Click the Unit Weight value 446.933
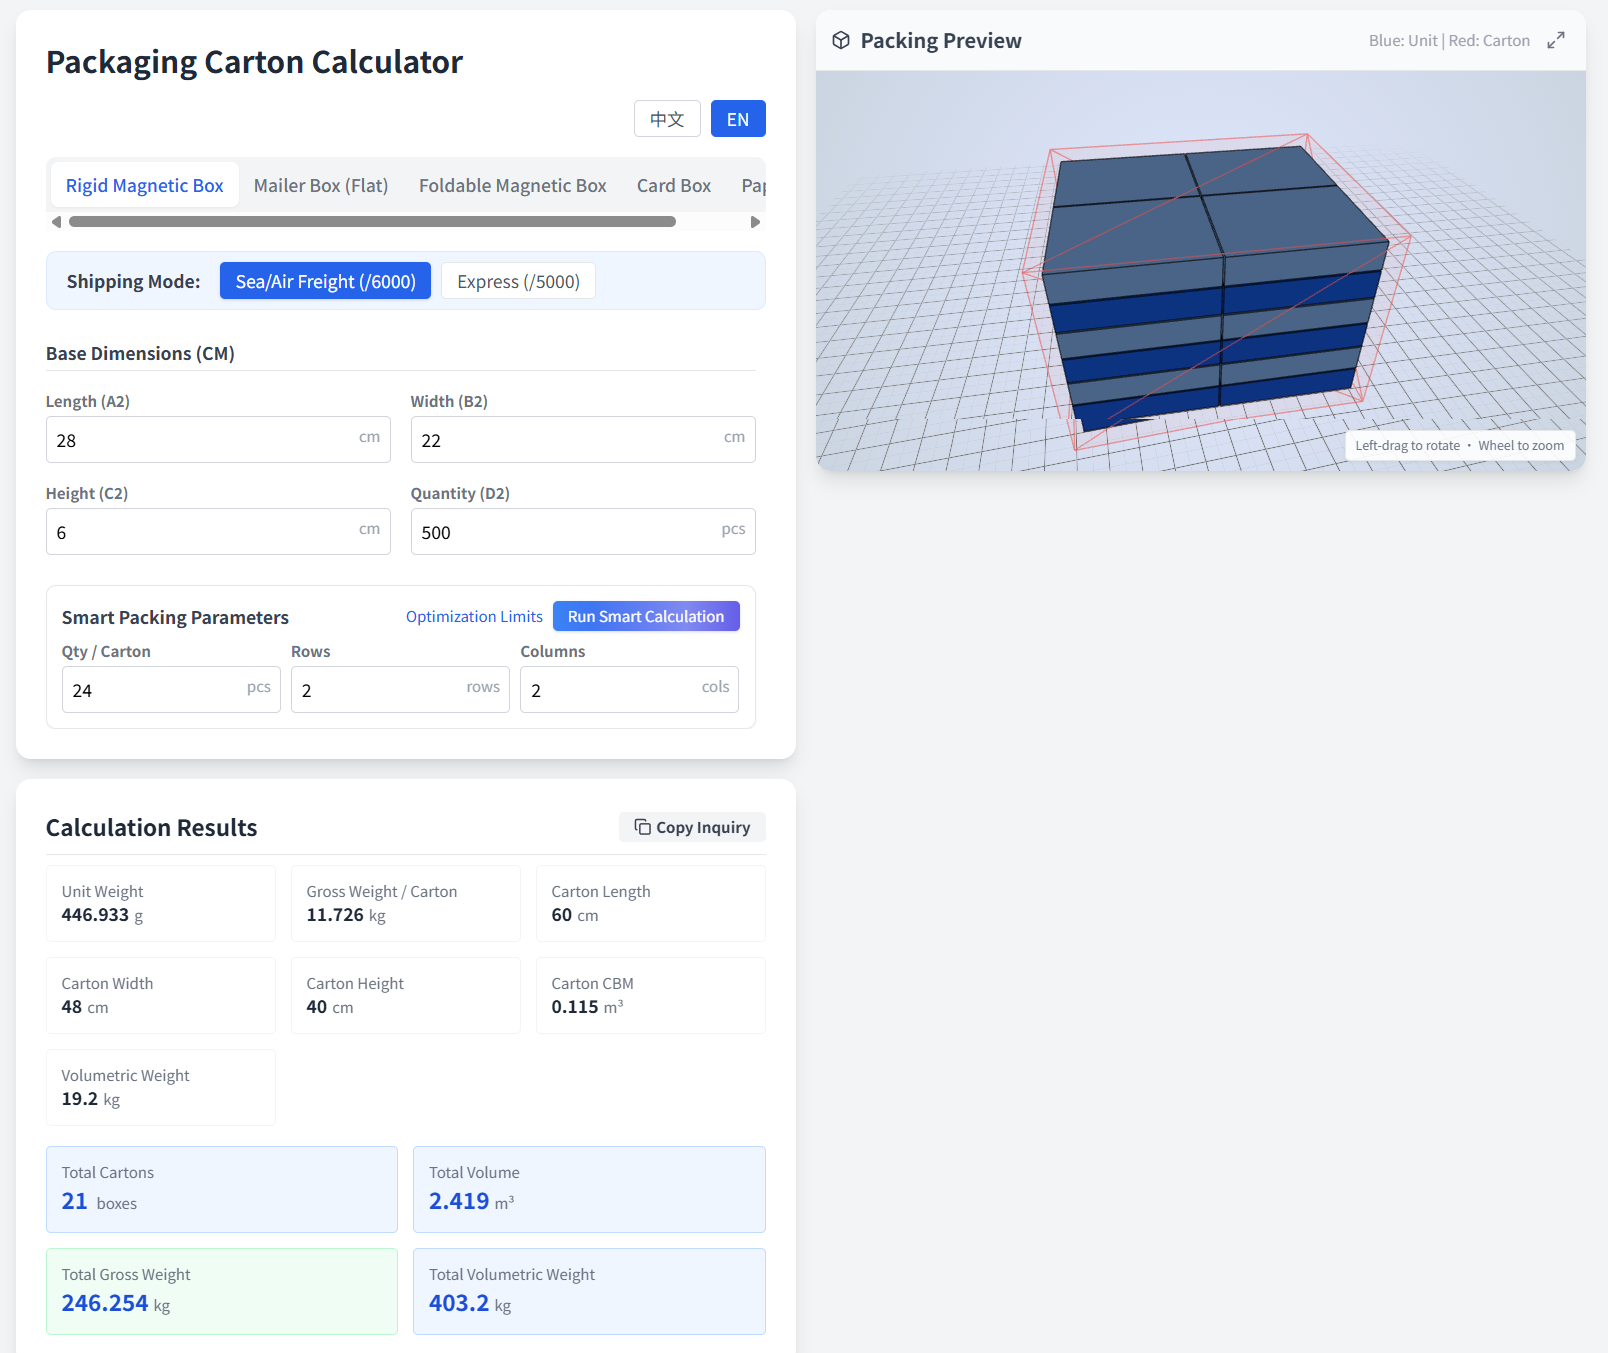 point(95,915)
